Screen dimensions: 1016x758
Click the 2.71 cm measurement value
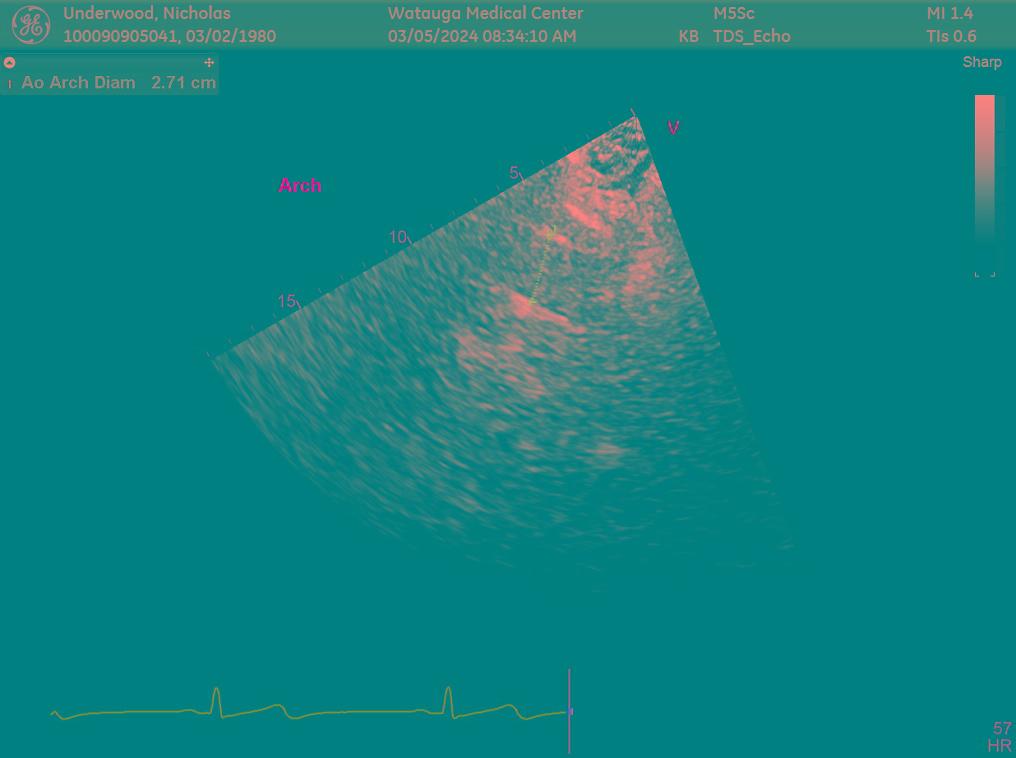pos(183,83)
